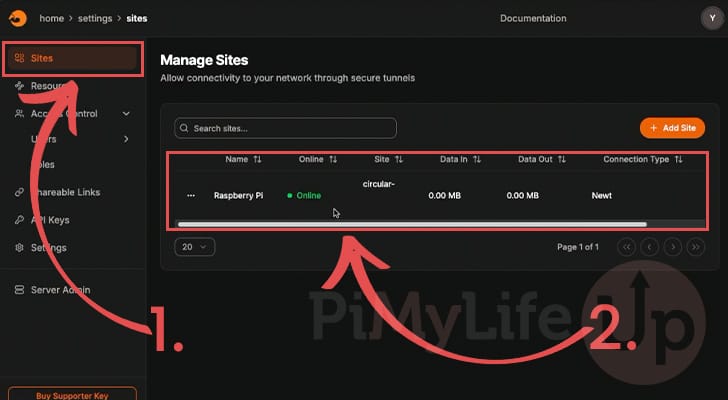
Task: Click the Raspberry Pi site name
Action: (238, 196)
